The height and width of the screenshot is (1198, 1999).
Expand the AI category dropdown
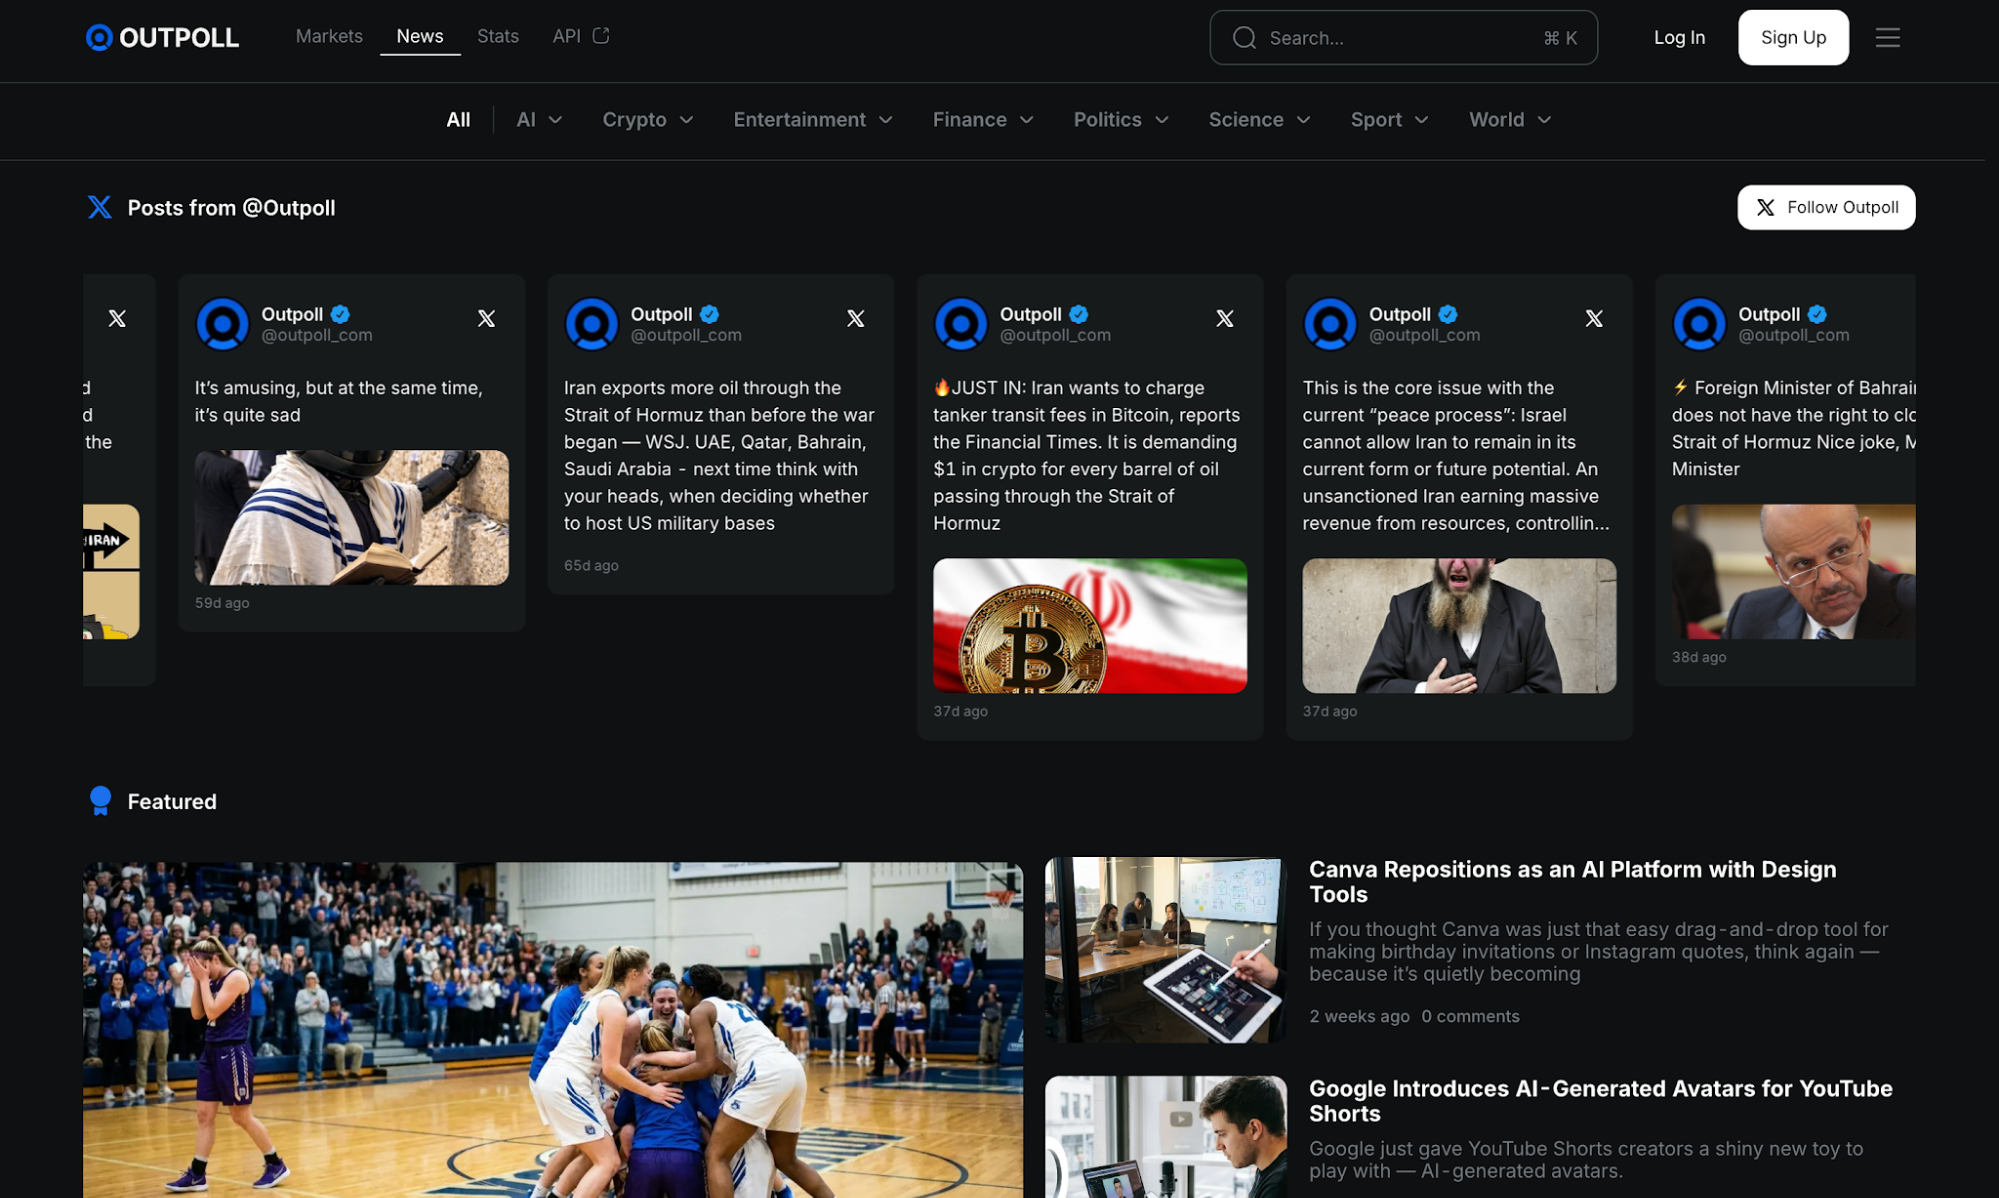click(x=539, y=120)
